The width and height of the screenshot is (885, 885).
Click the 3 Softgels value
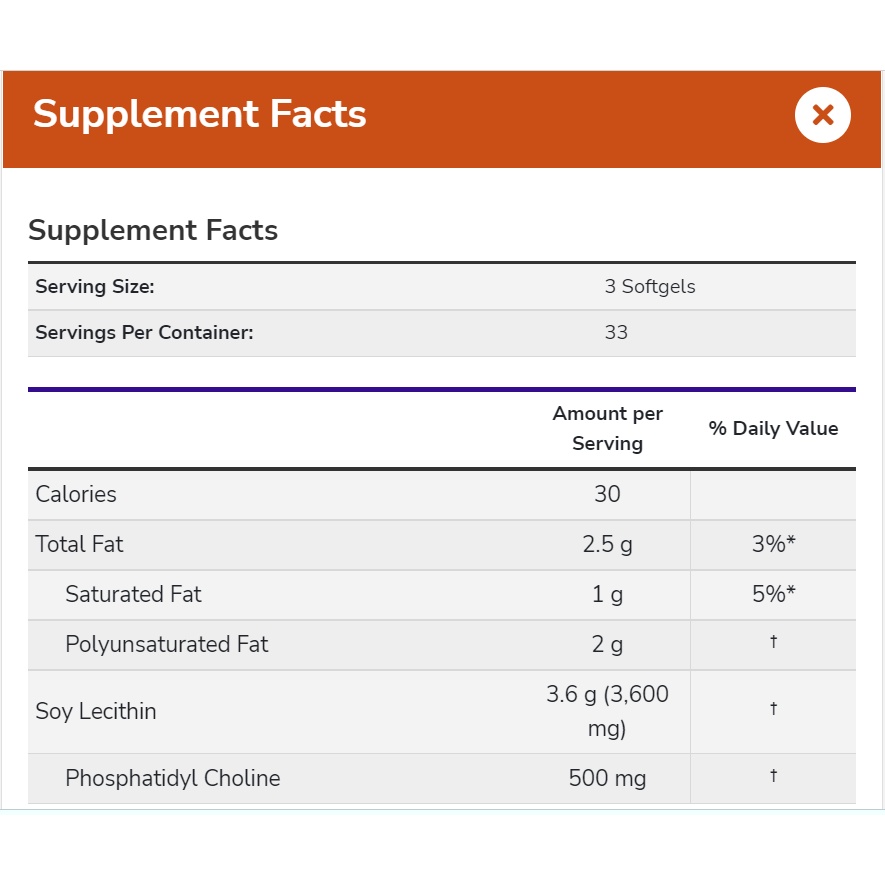[650, 286]
